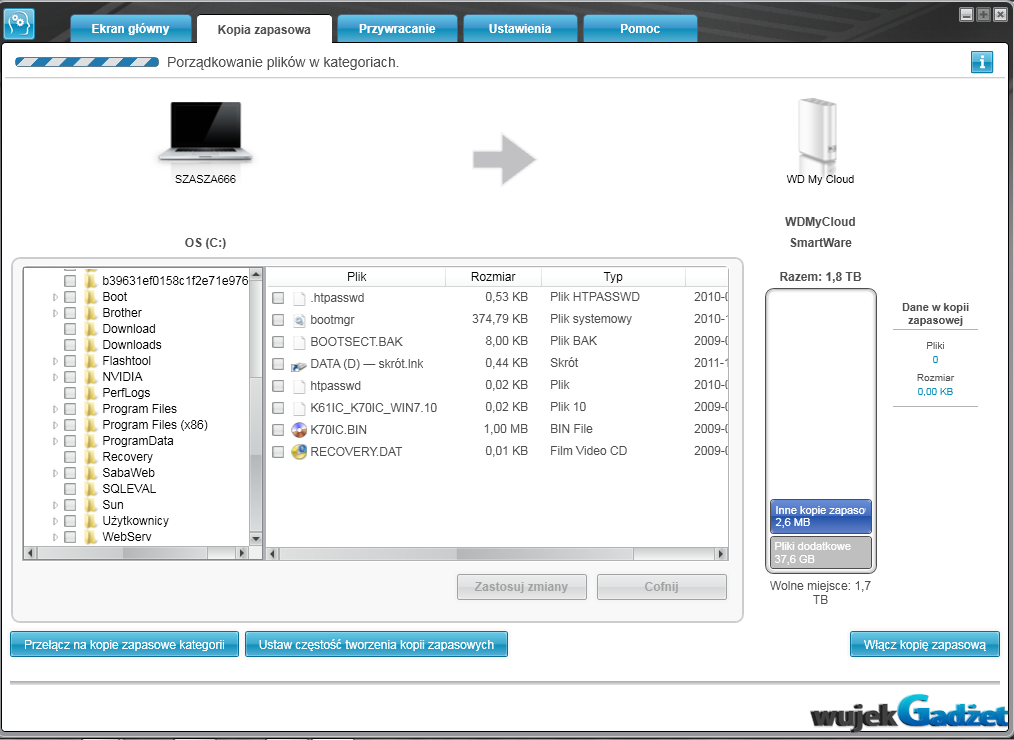1014x740 pixels.
Task: Enable the checkbox next to BOOTSECT.BAK
Action: [278, 342]
